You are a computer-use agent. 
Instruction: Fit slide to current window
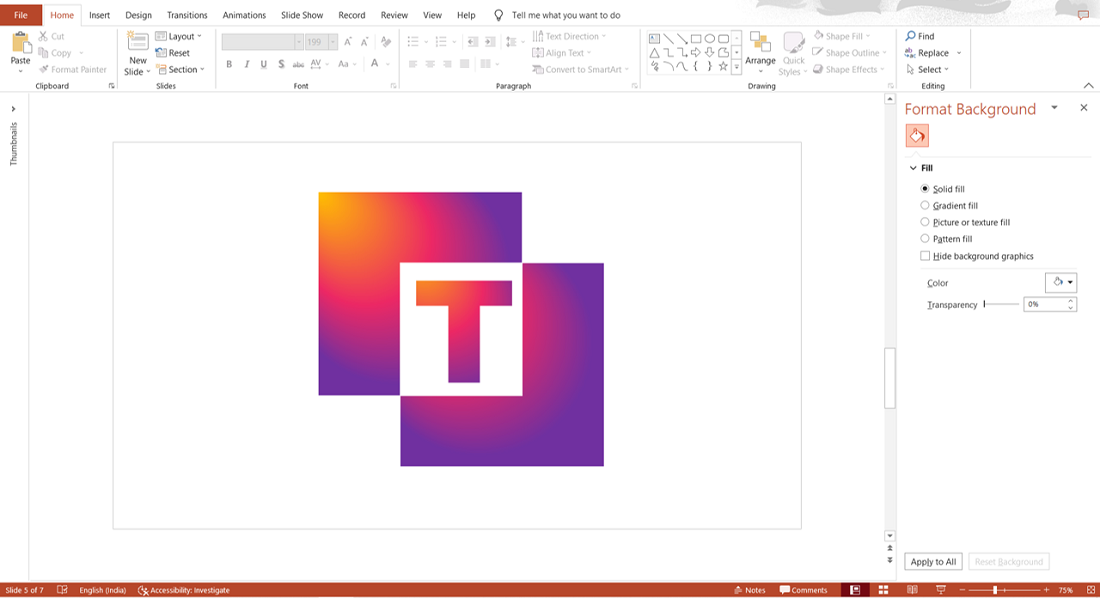[1091, 590]
